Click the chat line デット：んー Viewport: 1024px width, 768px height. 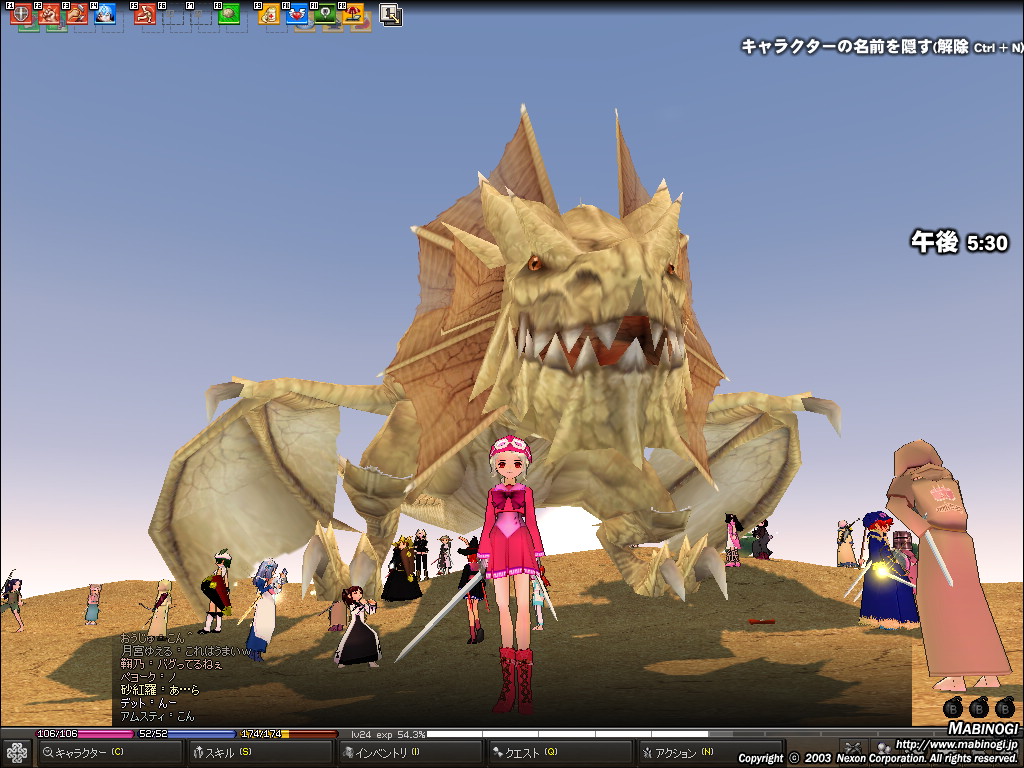[x=148, y=703]
